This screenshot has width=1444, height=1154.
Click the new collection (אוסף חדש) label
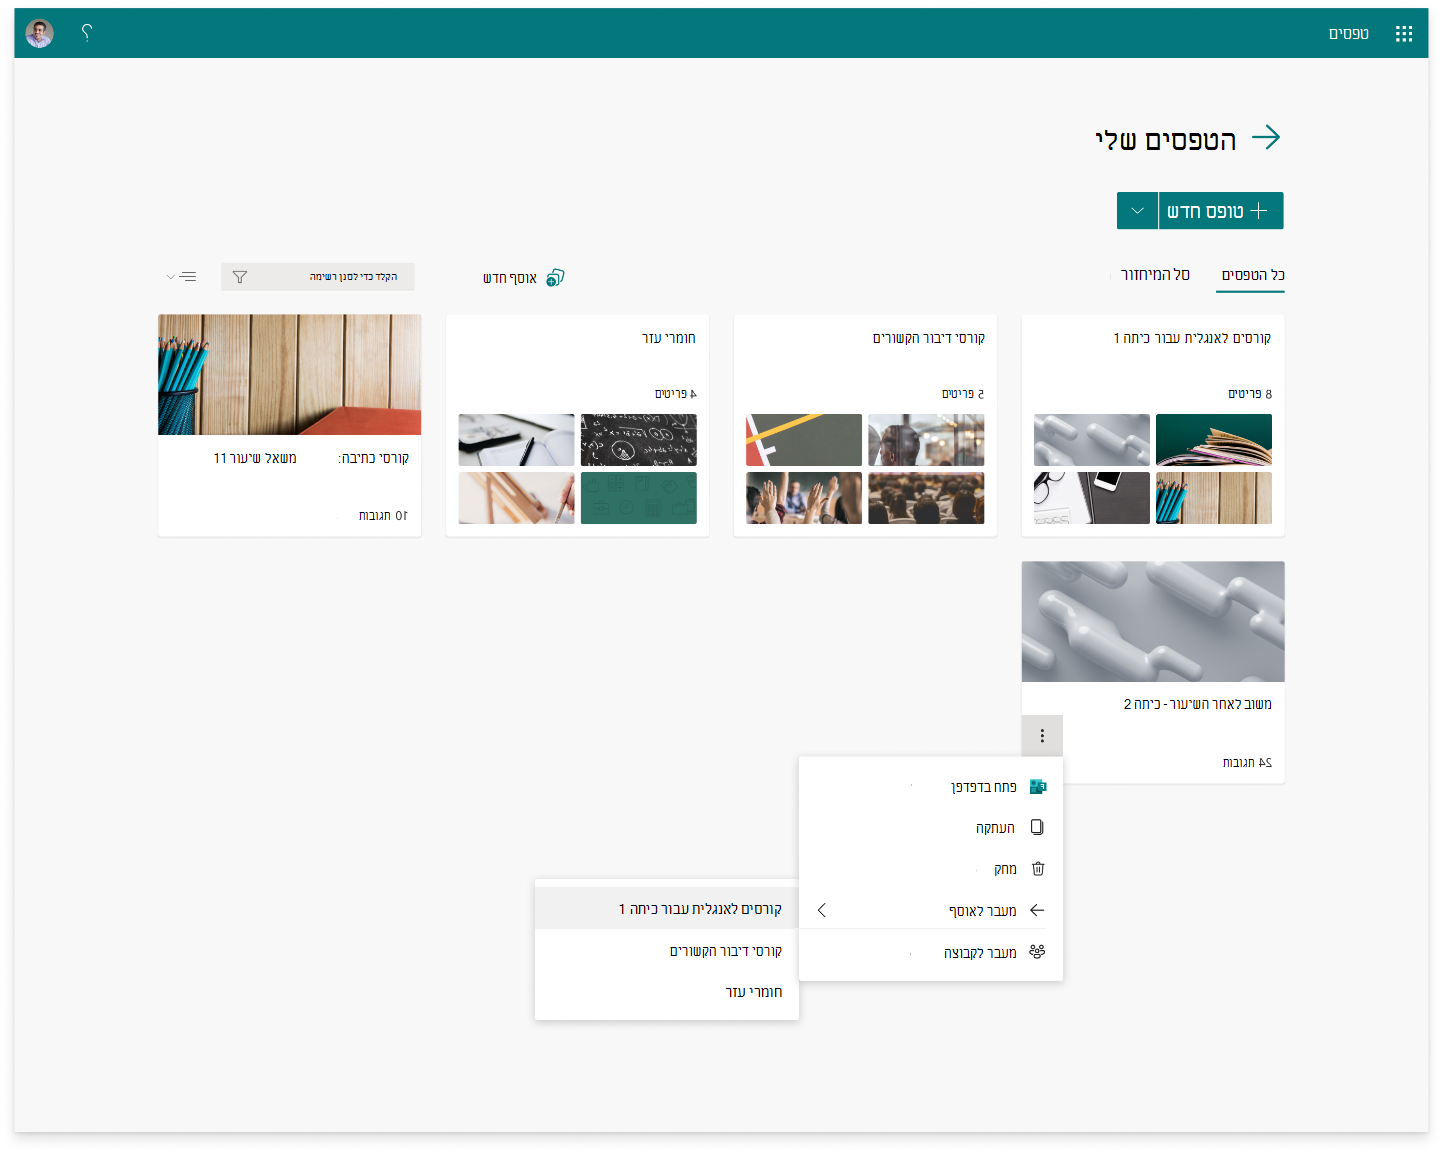(510, 278)
